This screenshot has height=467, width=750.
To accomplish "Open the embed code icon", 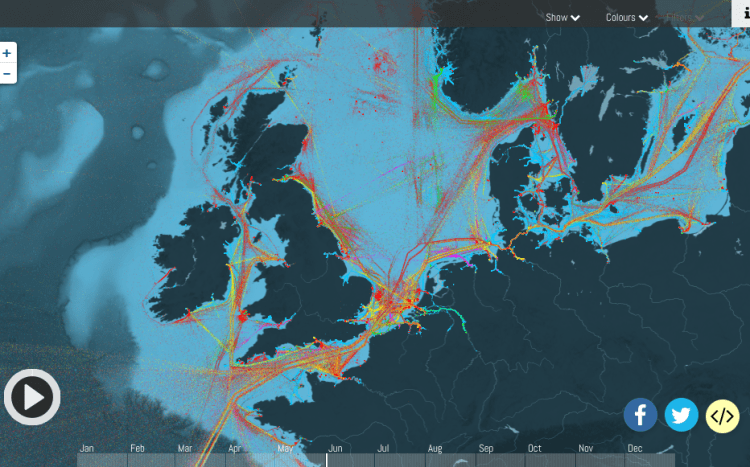I will click(x=722, y=414).
